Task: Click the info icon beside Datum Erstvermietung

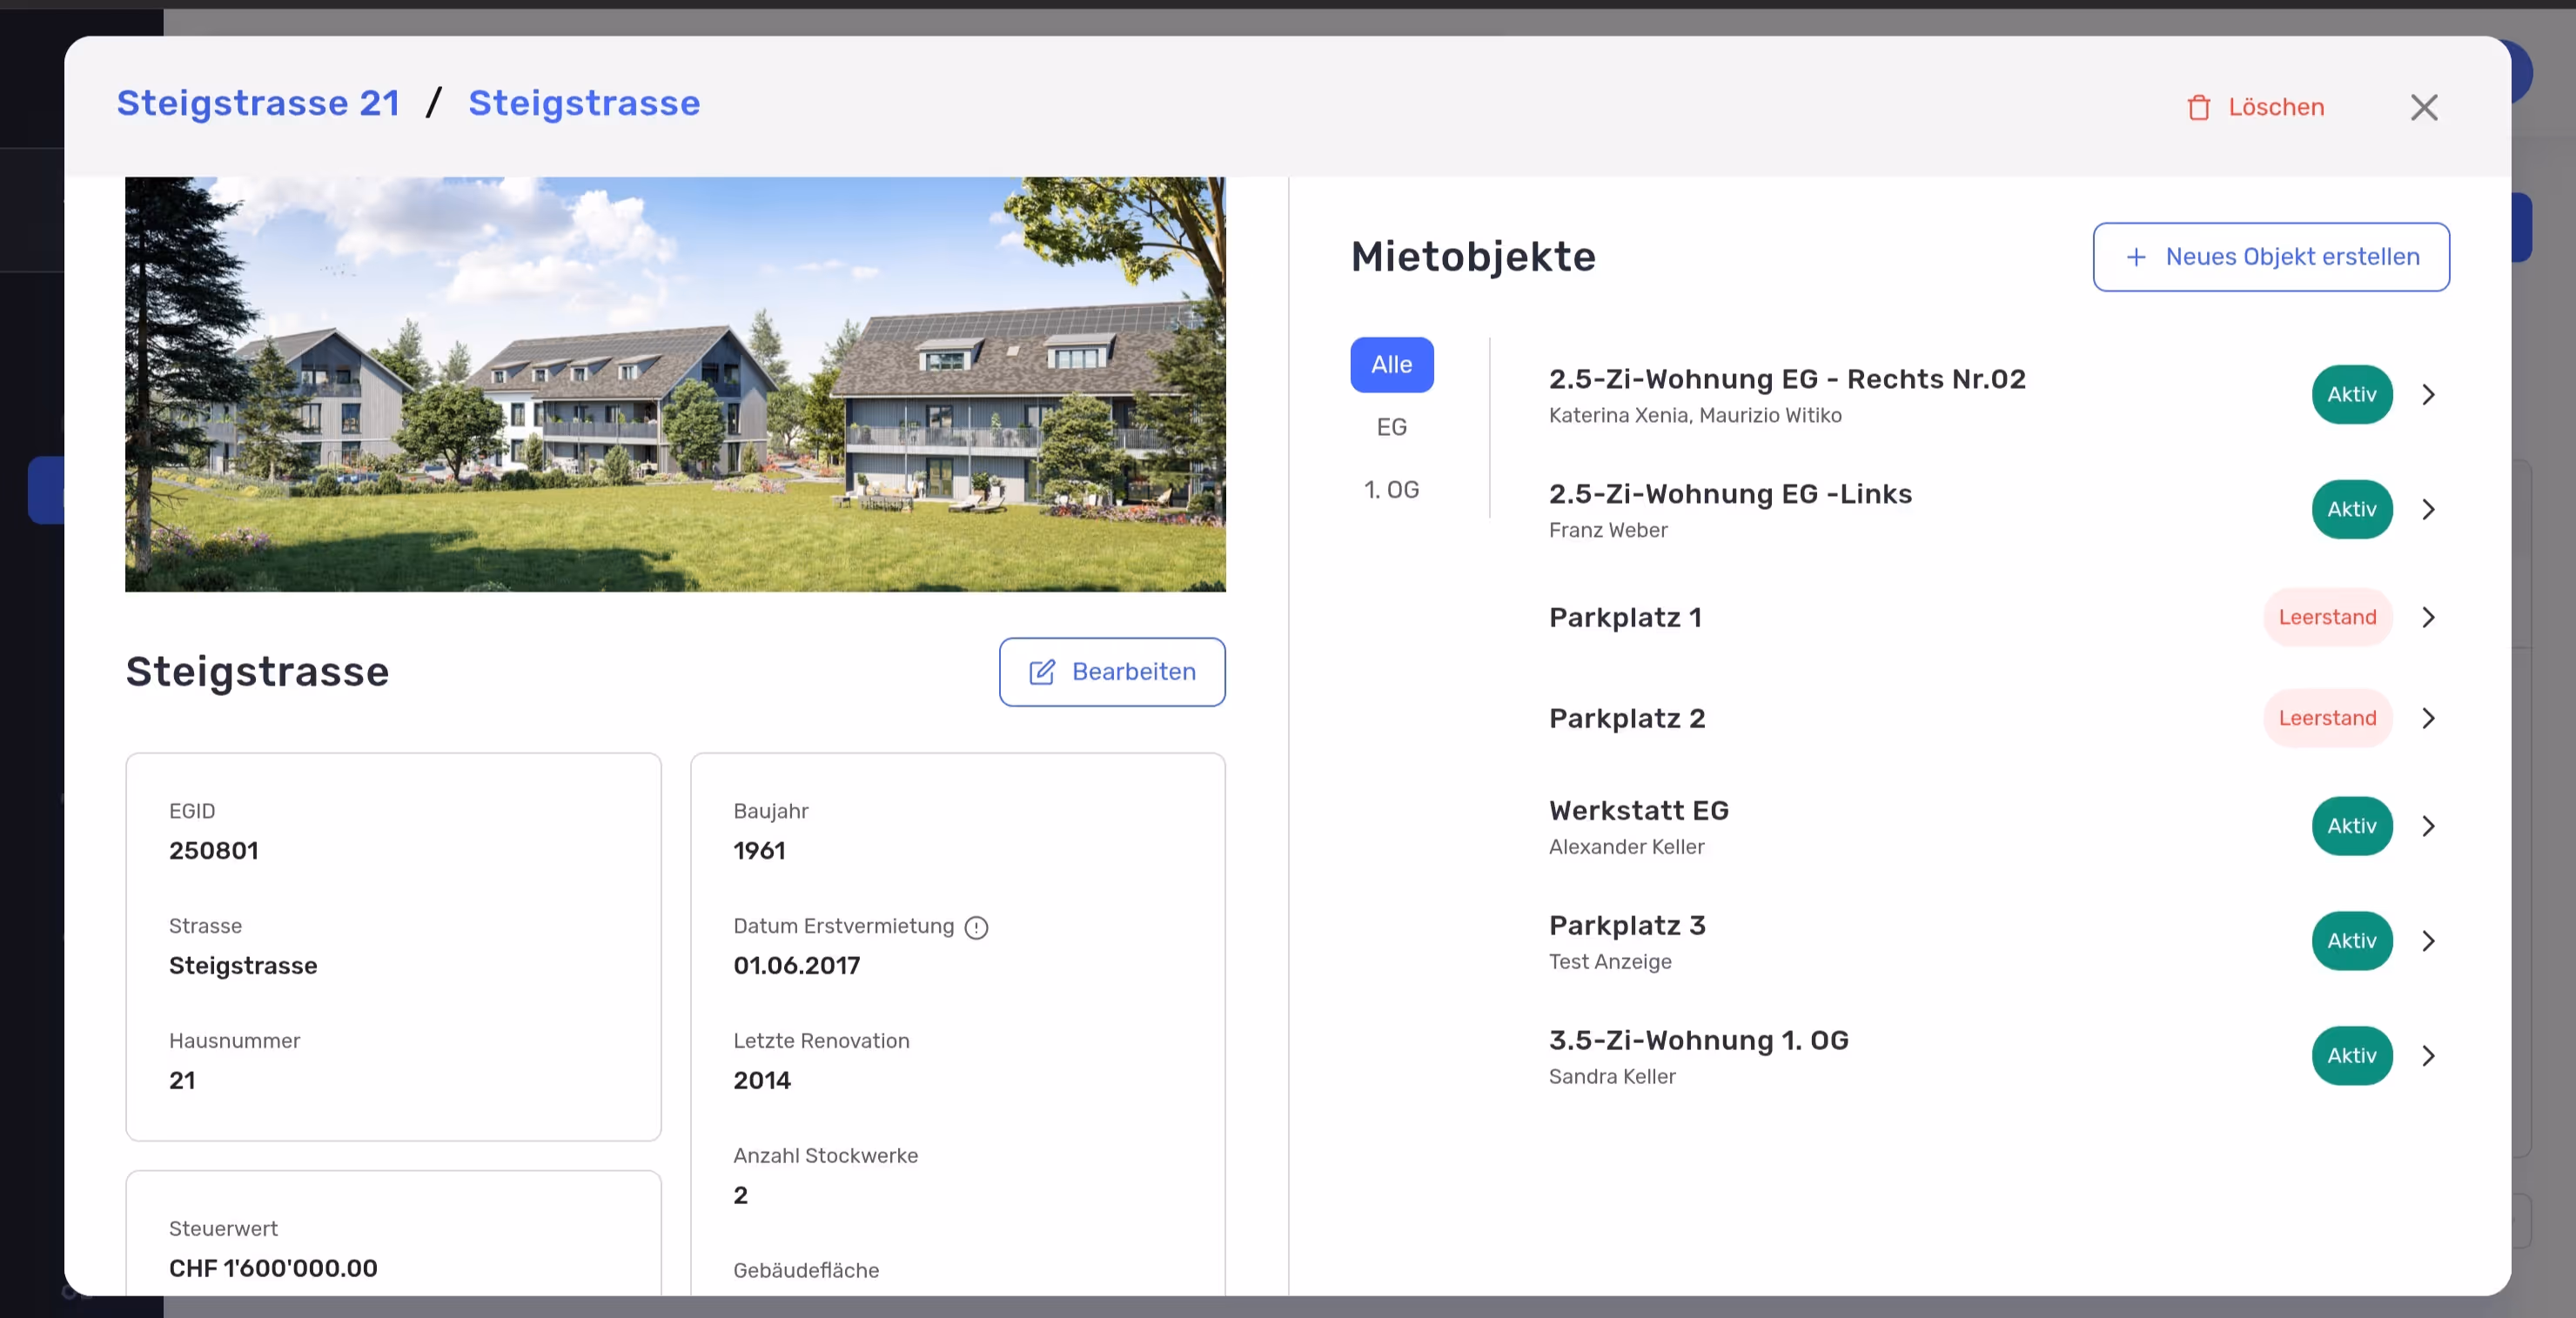Action: tap(976, 927)
